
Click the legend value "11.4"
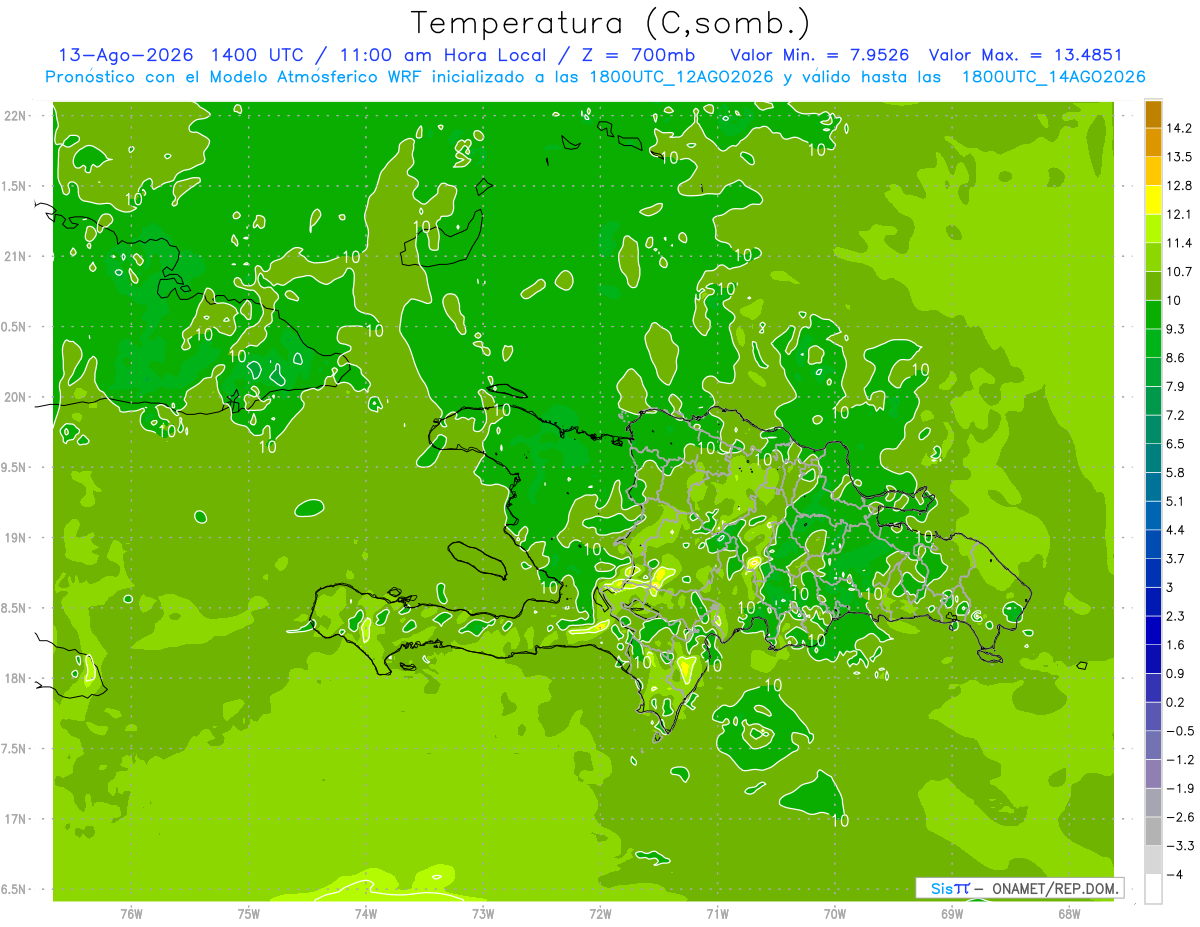click(x=1180, y=243)
